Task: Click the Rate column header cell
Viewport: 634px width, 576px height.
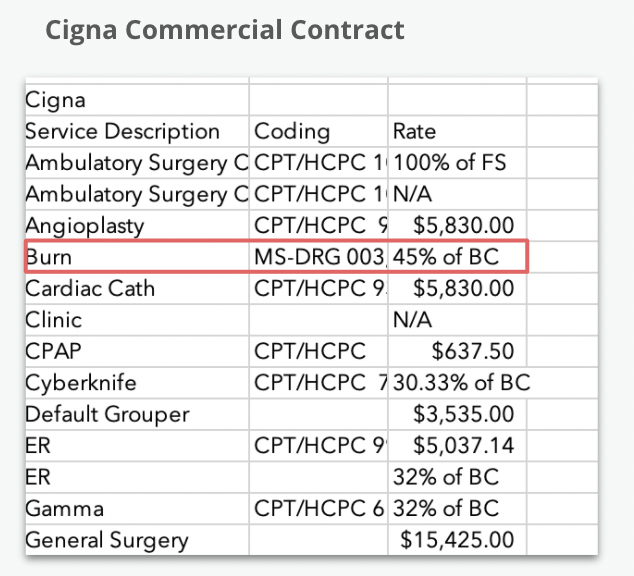Action: [414, 131]
